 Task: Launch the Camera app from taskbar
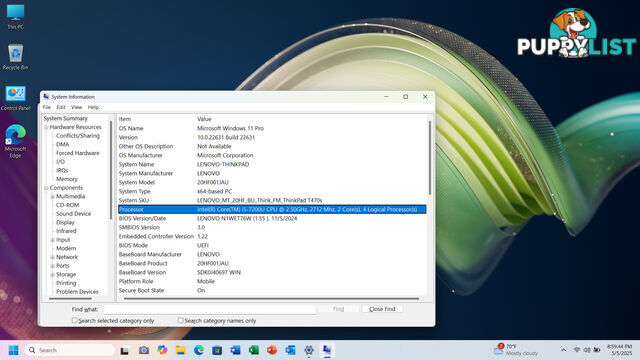tap(144, 350)
